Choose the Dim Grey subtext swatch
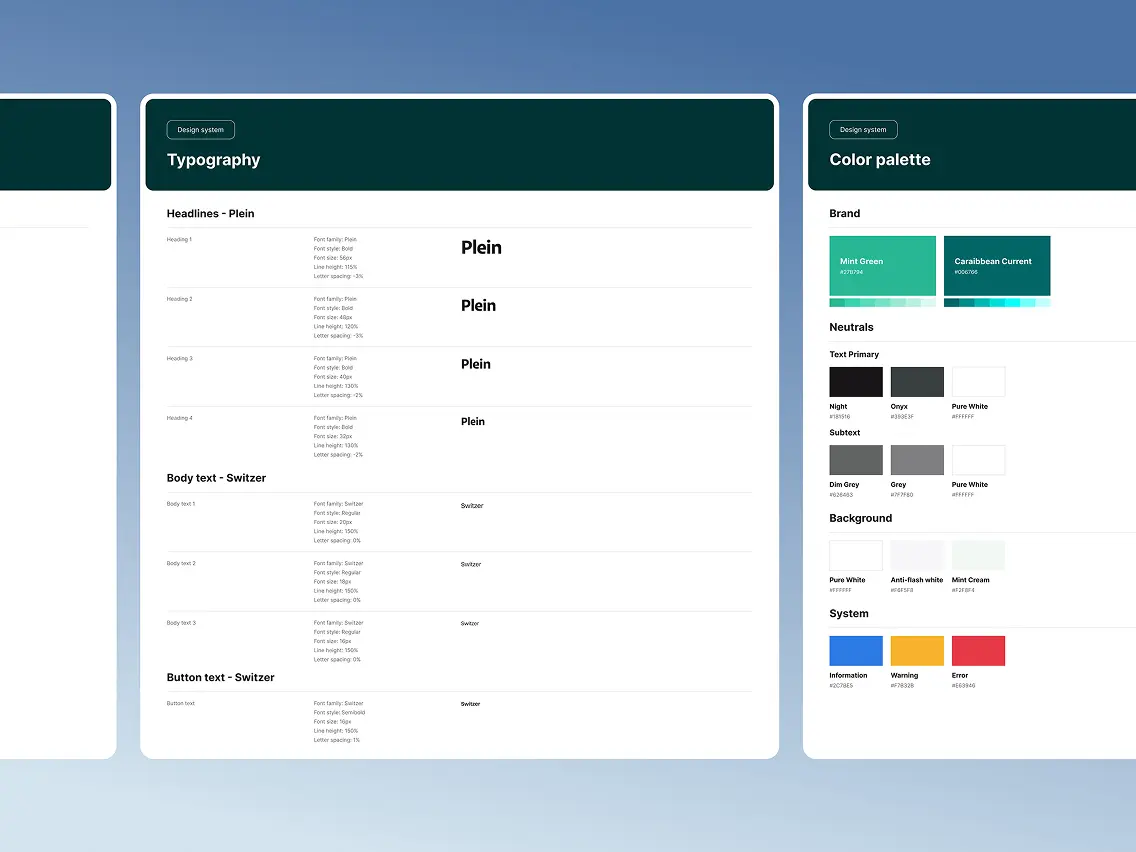The image size is (1136, 852). 855,460
